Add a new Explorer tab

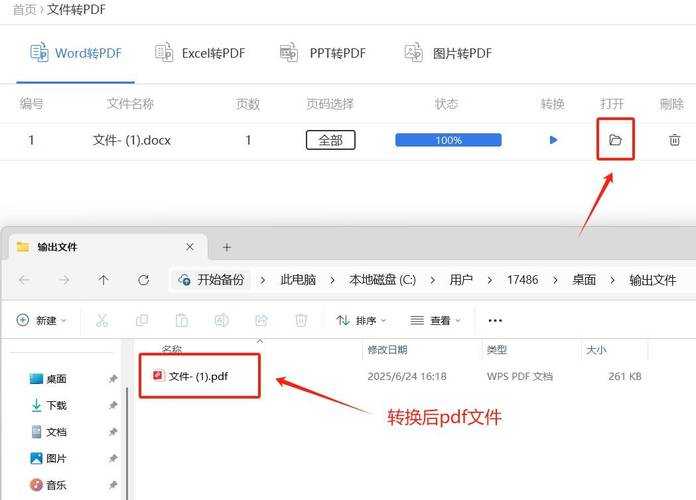[x=226, y=247]
